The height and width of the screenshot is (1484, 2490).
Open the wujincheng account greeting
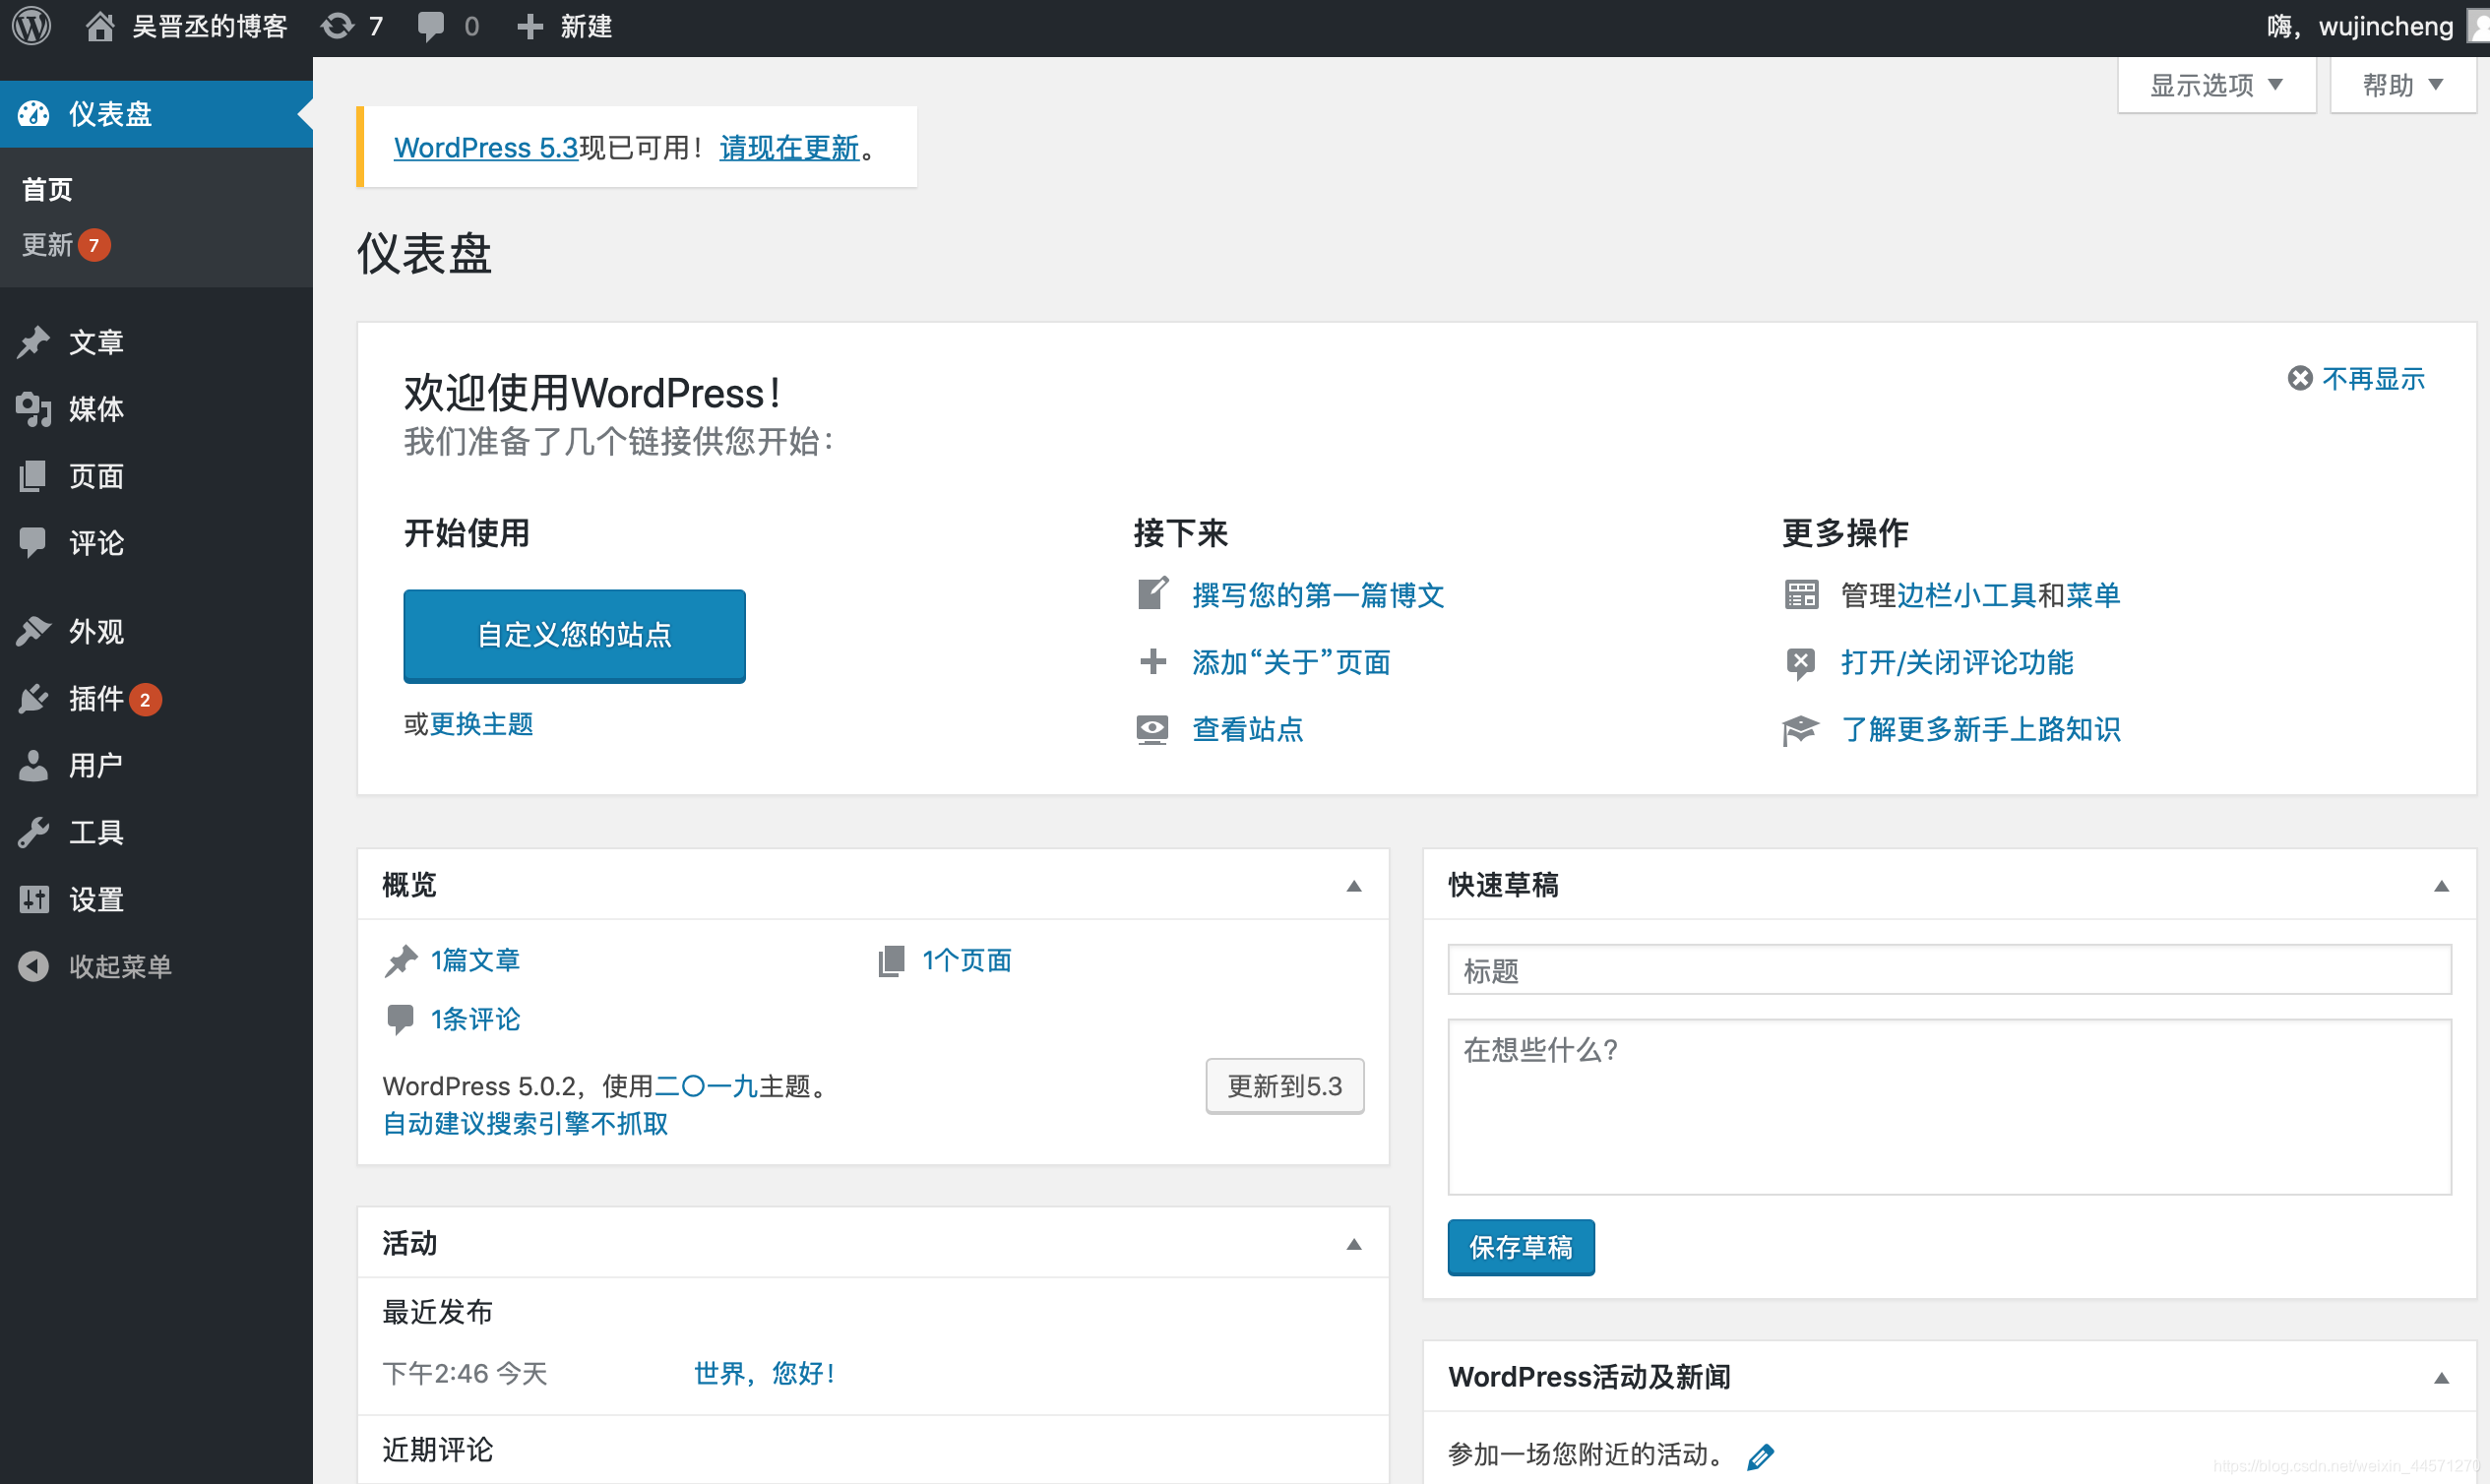2359,26
